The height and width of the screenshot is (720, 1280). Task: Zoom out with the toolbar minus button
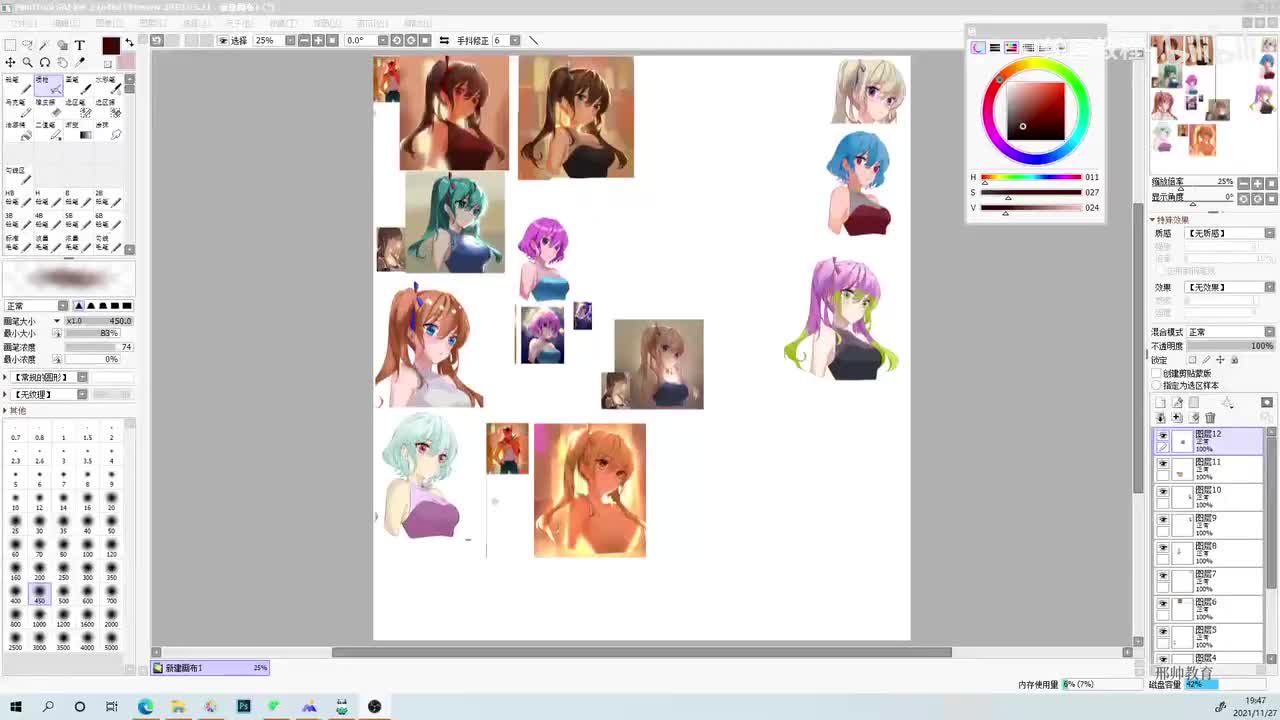point(305,41)
